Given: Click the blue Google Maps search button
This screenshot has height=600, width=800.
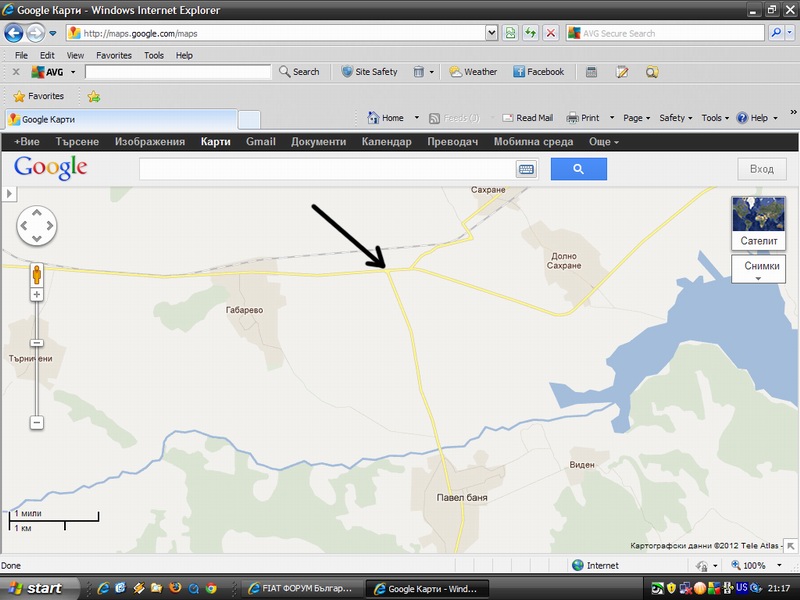Looking at the screenshot, I should point(577,169).
